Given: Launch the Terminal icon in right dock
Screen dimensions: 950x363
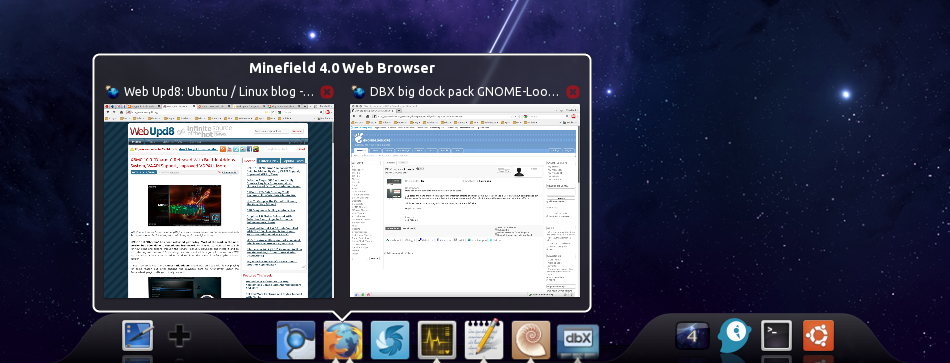Looking at the screenshot, I should [x=777, y=335].
